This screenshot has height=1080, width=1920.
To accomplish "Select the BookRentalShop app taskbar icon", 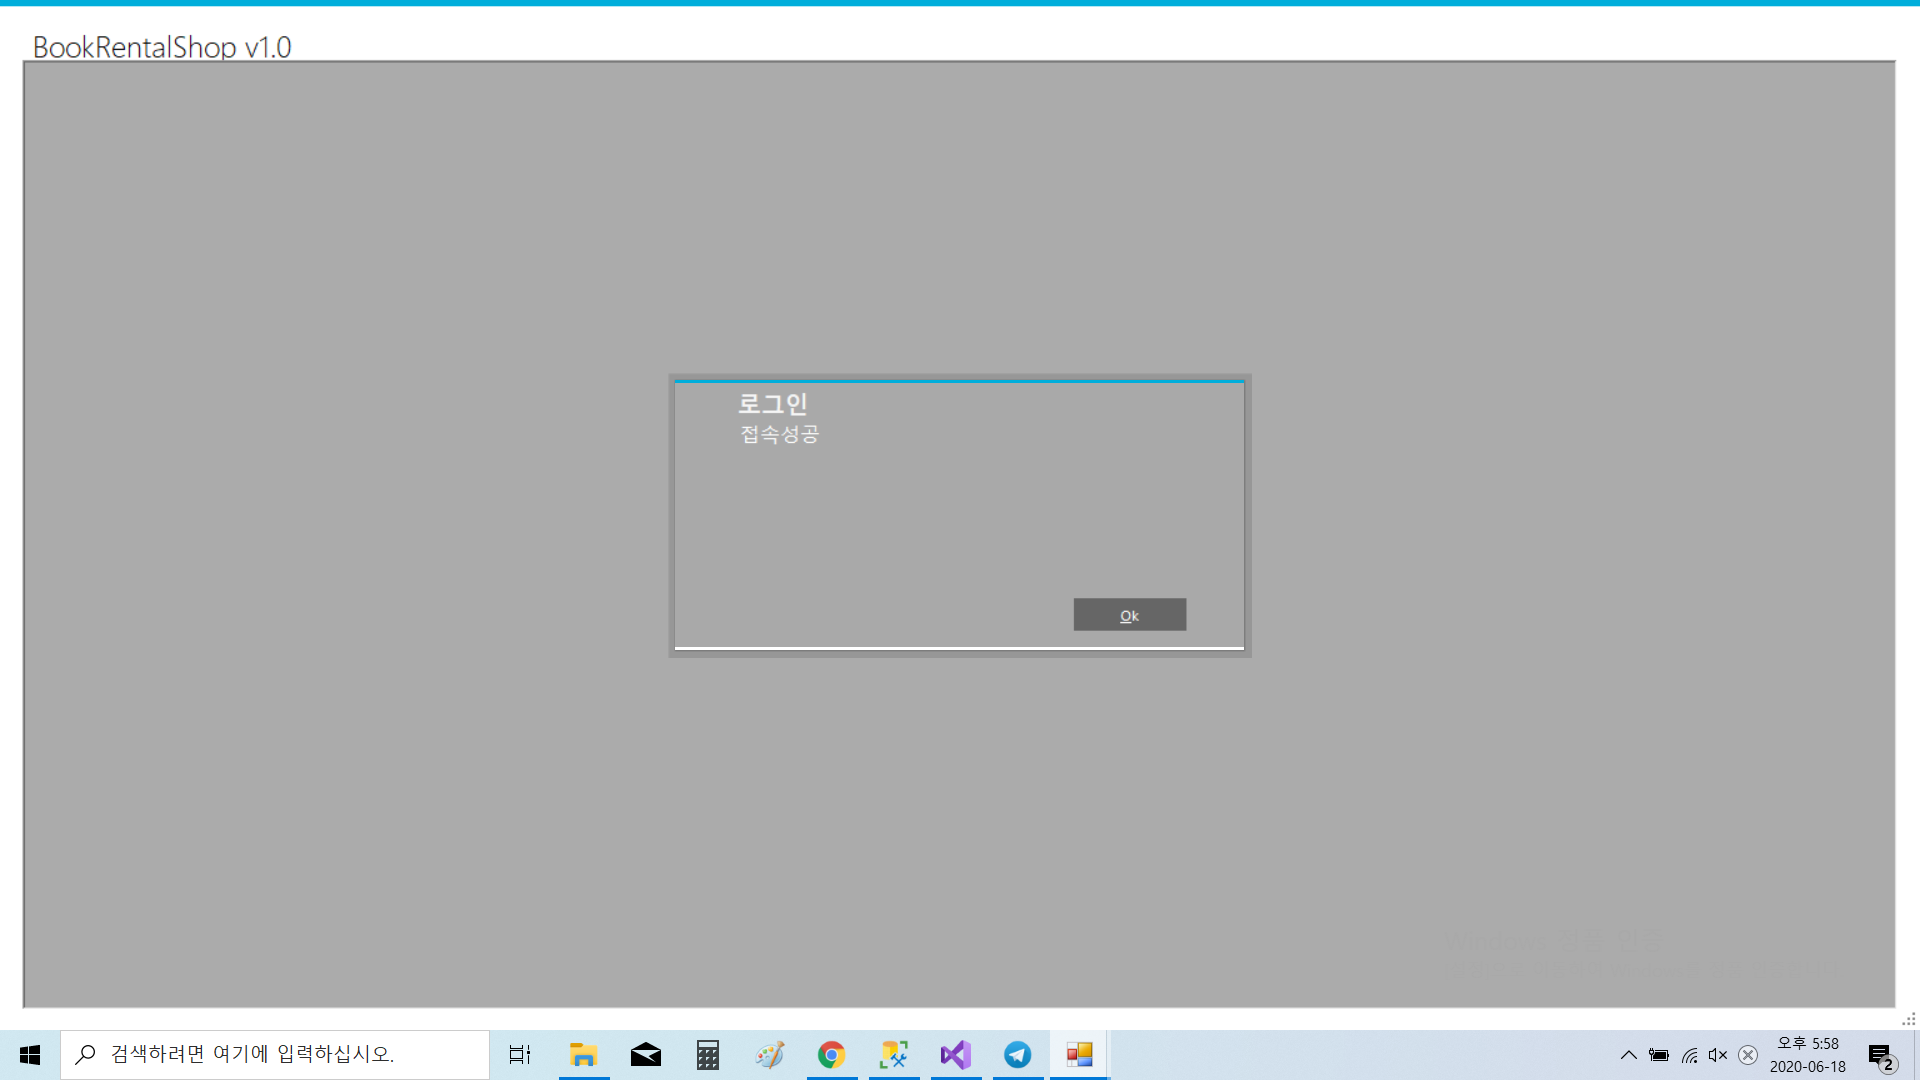I will [x=1079, y=1055].
